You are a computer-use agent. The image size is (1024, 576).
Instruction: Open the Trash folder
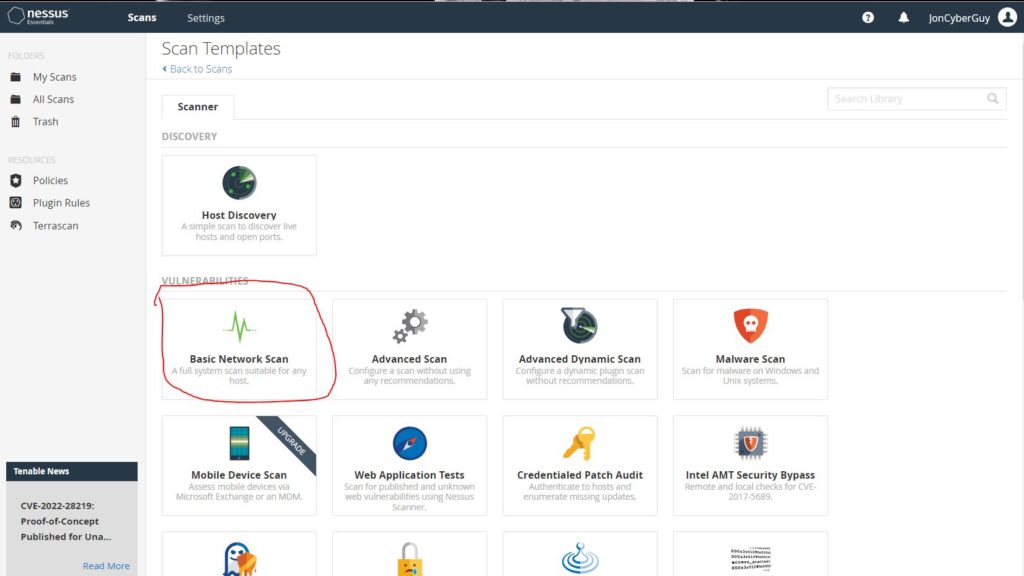(46, 121)
